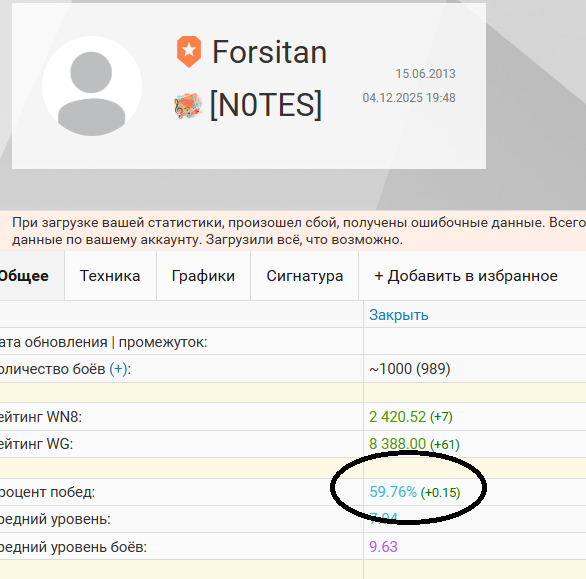Switch to the Техника tab
This screenshot has width=586, height=579.
click(110, 276)
